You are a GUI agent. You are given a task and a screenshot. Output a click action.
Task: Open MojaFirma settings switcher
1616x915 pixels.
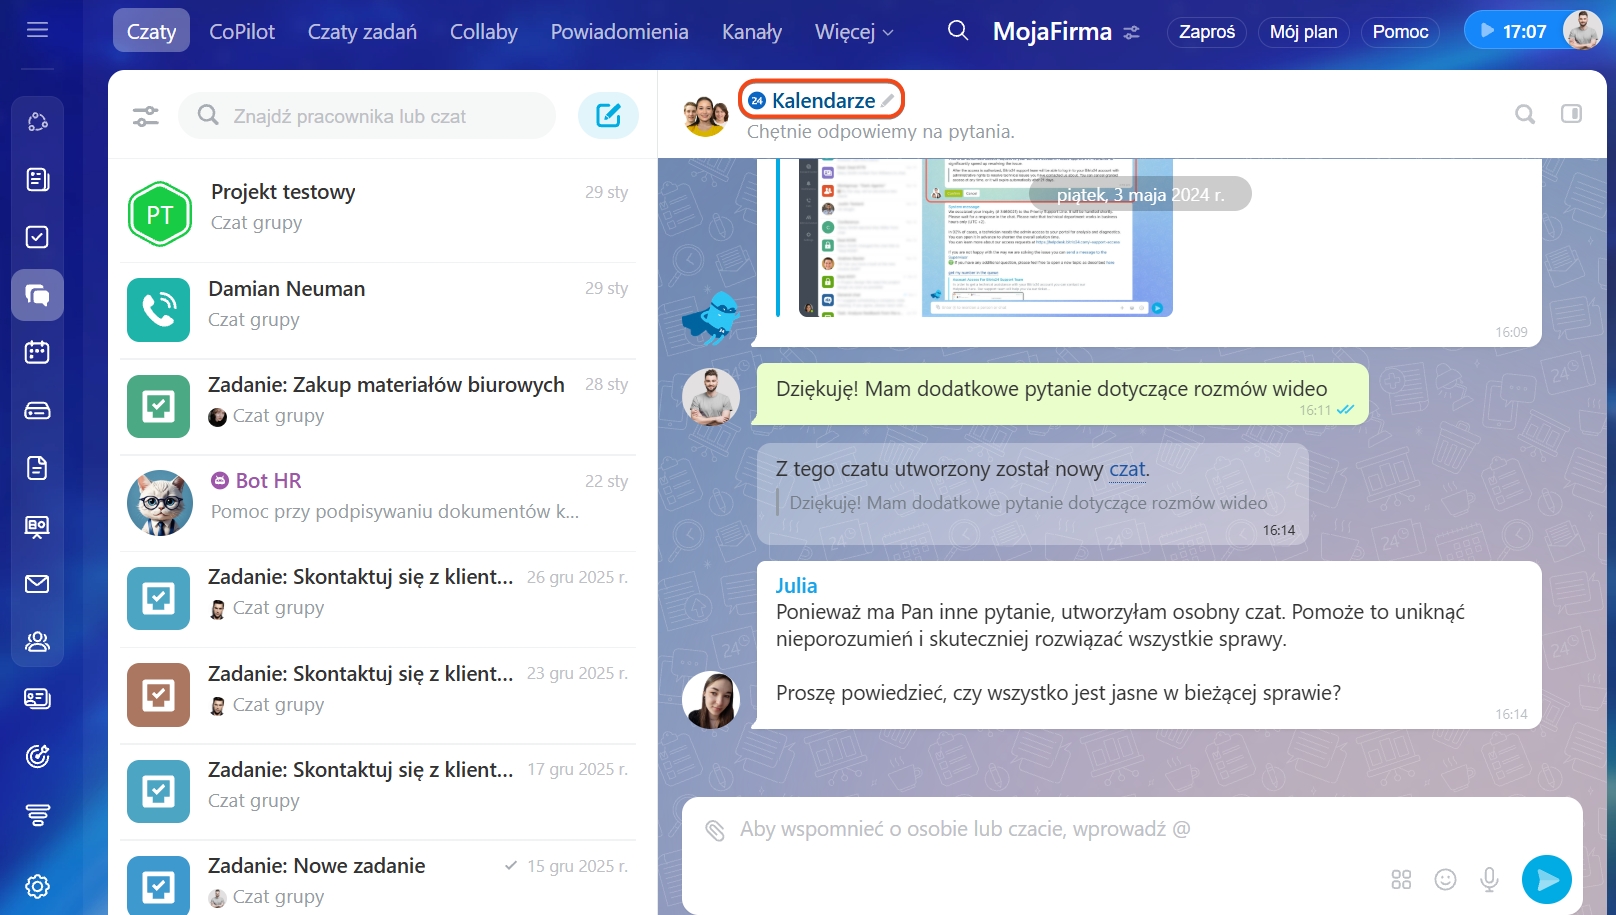tap(1131, 32)
